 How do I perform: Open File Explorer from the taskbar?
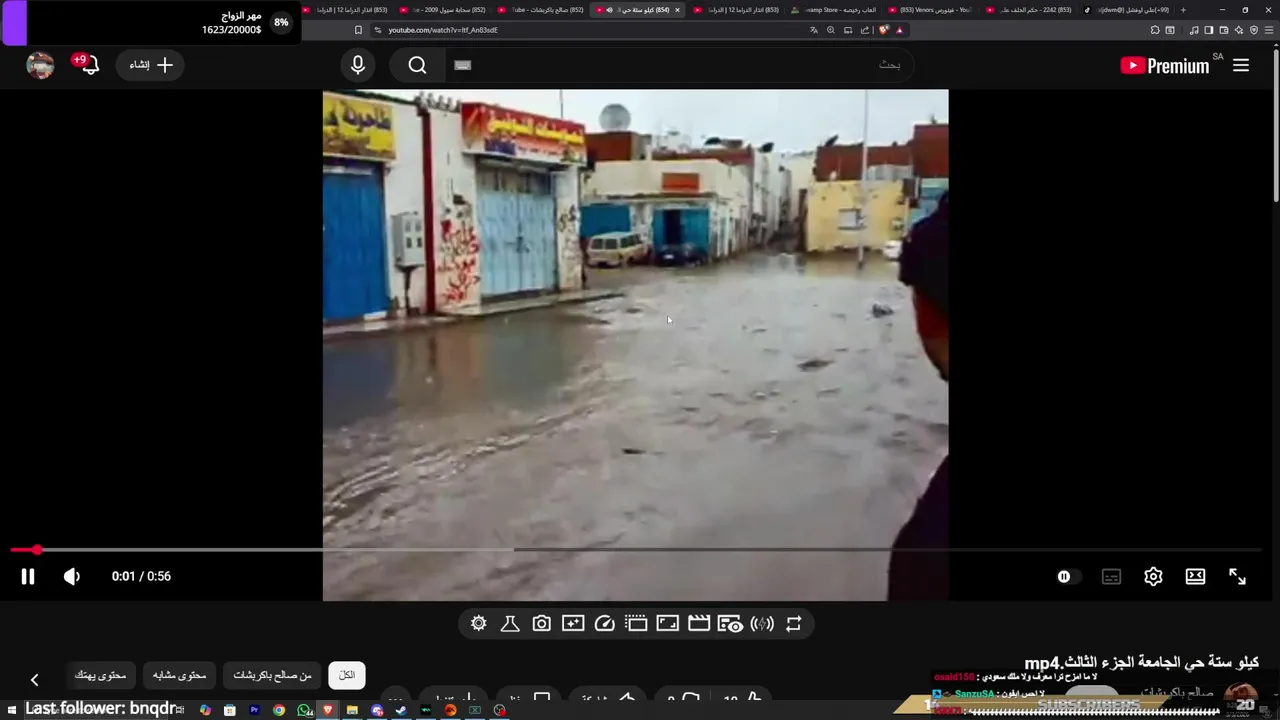tap(352, 710)
